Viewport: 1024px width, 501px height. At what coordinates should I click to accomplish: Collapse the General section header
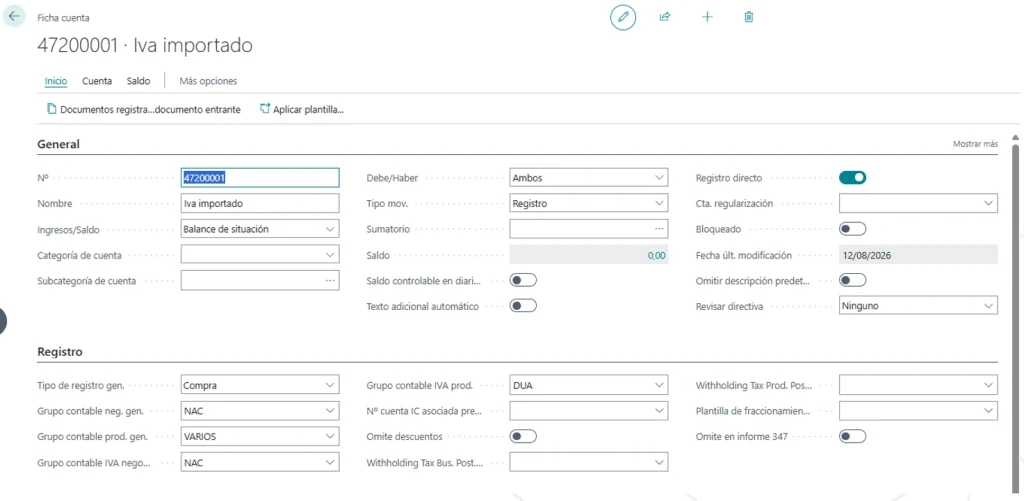point(59,144)
